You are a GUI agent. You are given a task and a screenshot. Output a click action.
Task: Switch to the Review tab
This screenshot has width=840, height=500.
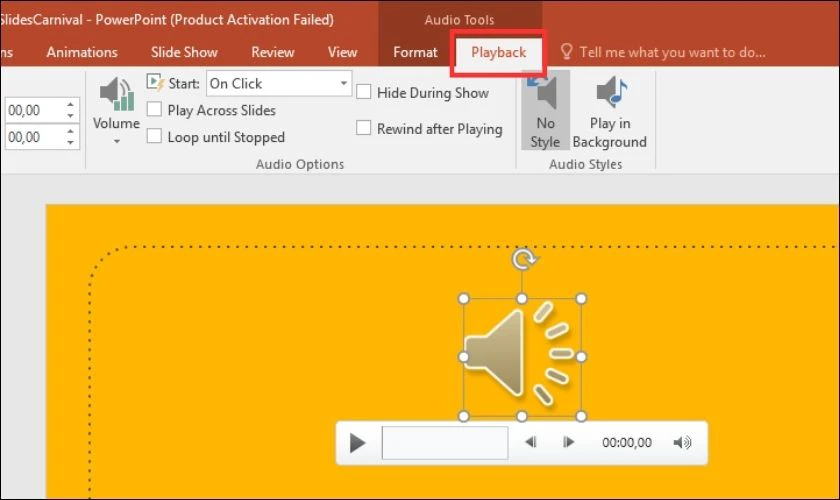[x=273, y=52]
